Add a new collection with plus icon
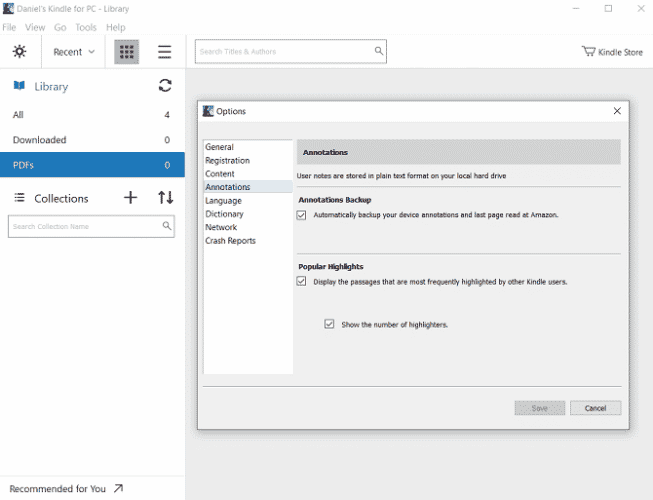The image size is (653, 500). tap(130, 198)
